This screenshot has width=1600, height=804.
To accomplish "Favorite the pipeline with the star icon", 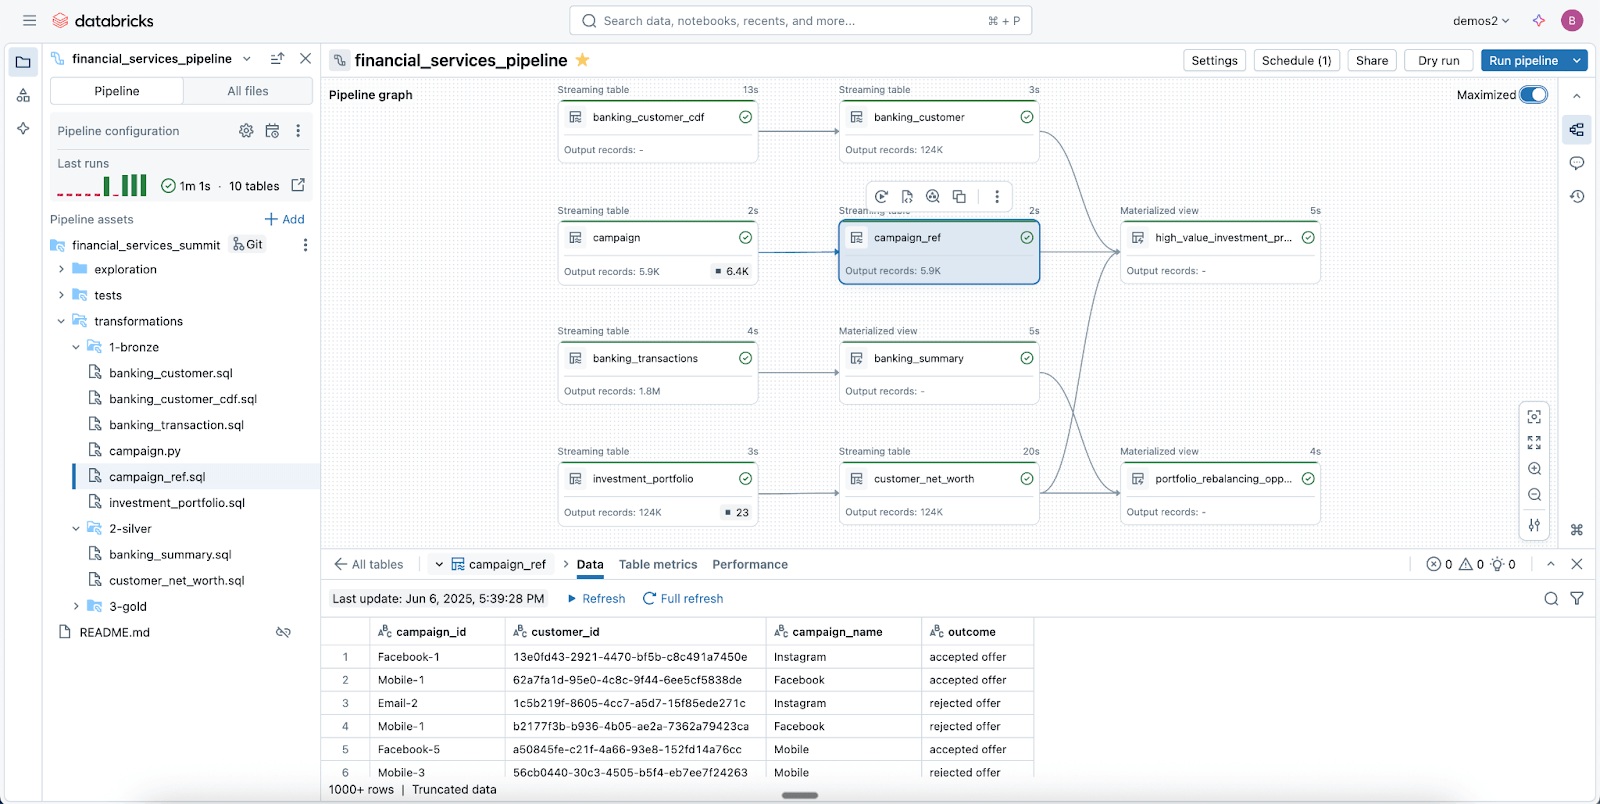I will [x=583, y=60].
